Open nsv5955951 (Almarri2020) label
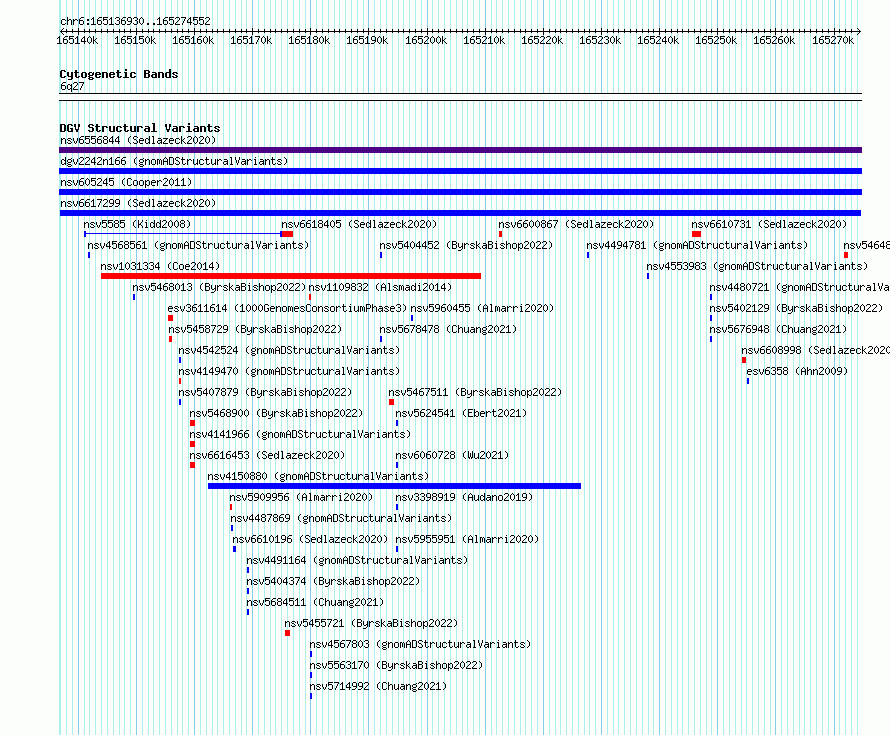This screenshot has height=735, width=890. [x=467, y=539]
